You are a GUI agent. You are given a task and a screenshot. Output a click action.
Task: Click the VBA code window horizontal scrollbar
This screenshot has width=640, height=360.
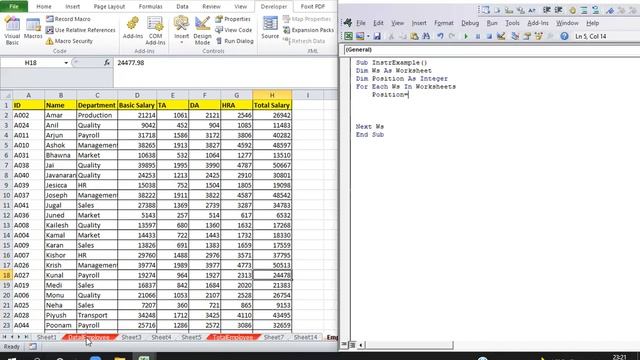click(409, 345)
